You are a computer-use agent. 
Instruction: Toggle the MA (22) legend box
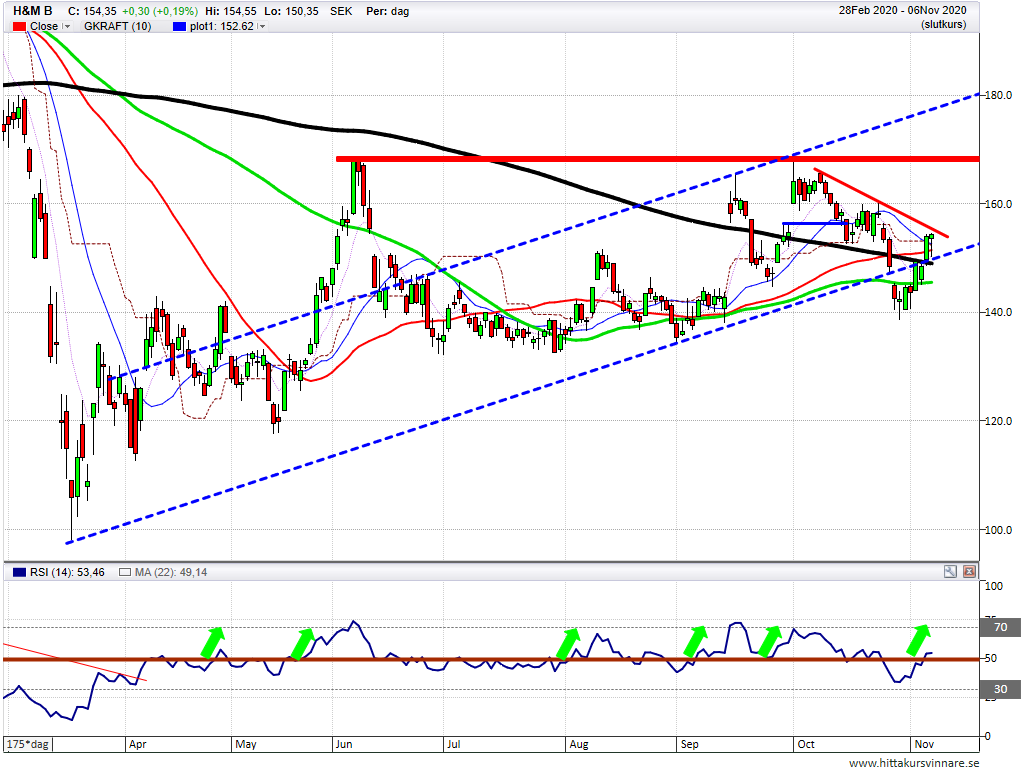click(x=125, y=572)
